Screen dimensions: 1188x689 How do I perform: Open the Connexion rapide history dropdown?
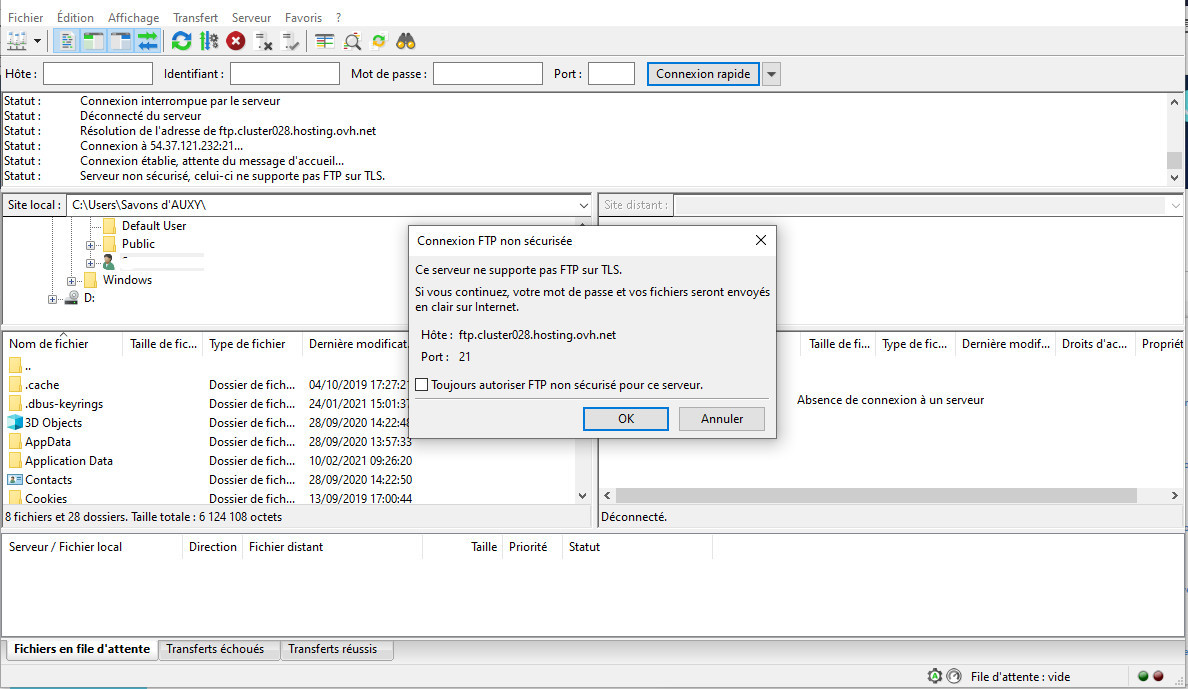(x=771, y=74)
